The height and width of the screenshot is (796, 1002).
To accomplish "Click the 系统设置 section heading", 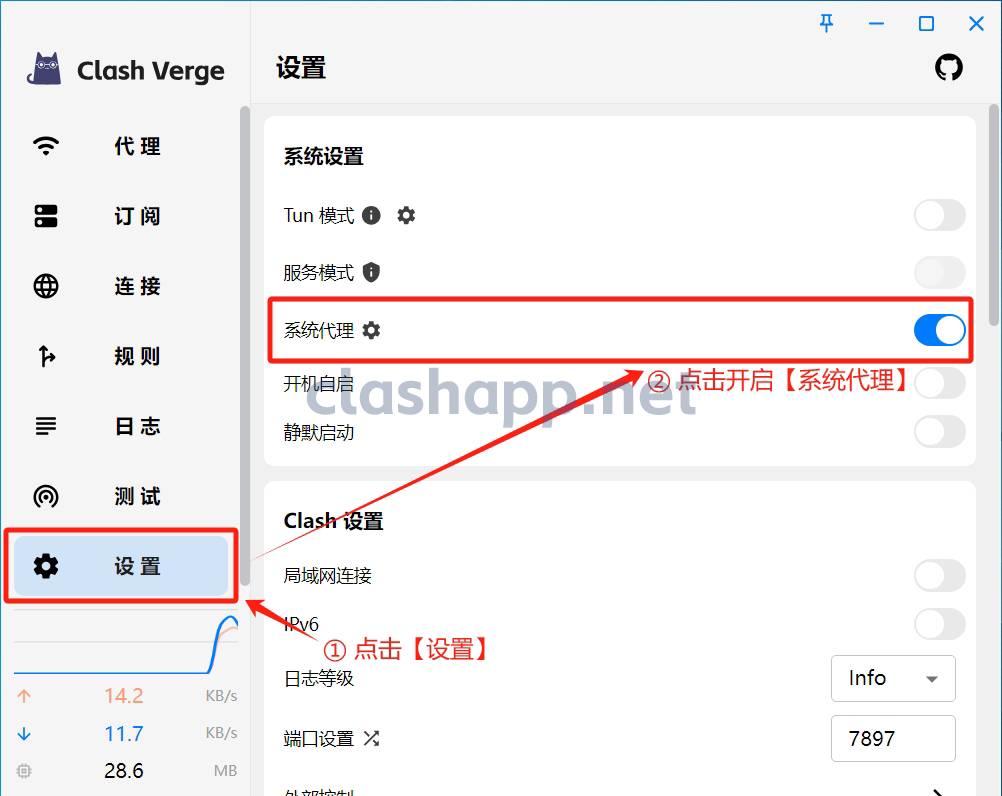I will 323,157.
